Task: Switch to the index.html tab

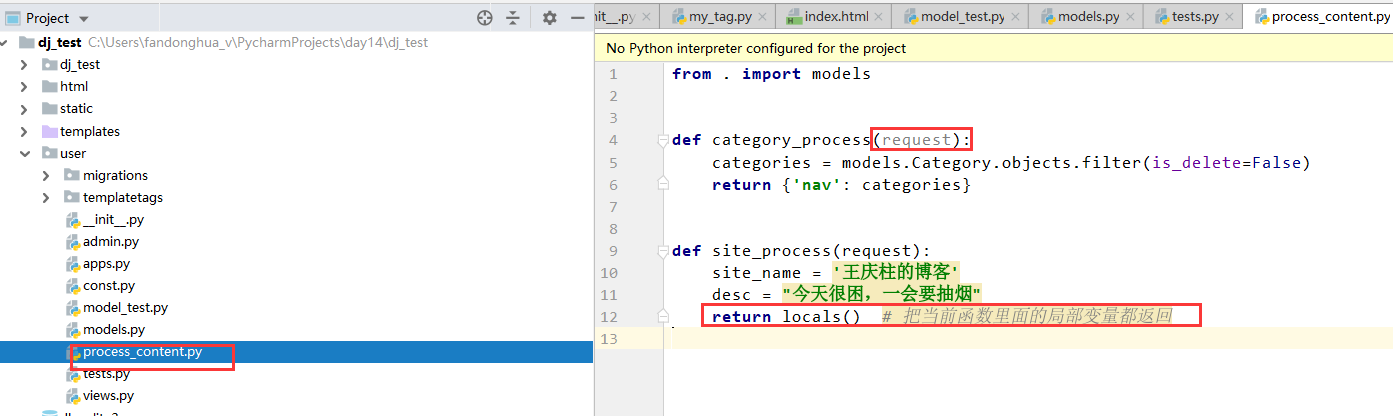Action: pyautogui.click(x=834, y=17)
